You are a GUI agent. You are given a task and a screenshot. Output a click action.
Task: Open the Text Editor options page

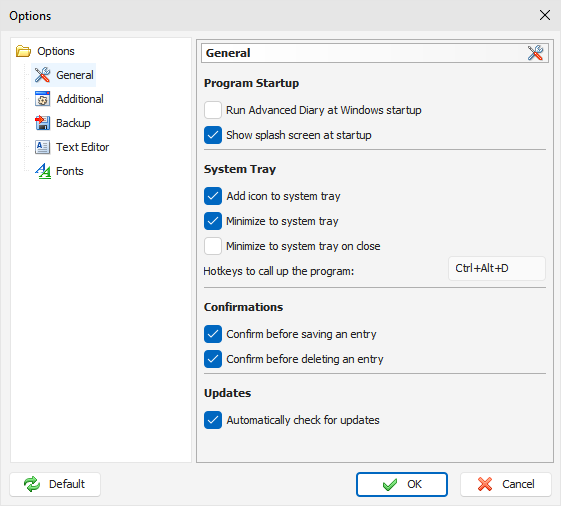83,147
